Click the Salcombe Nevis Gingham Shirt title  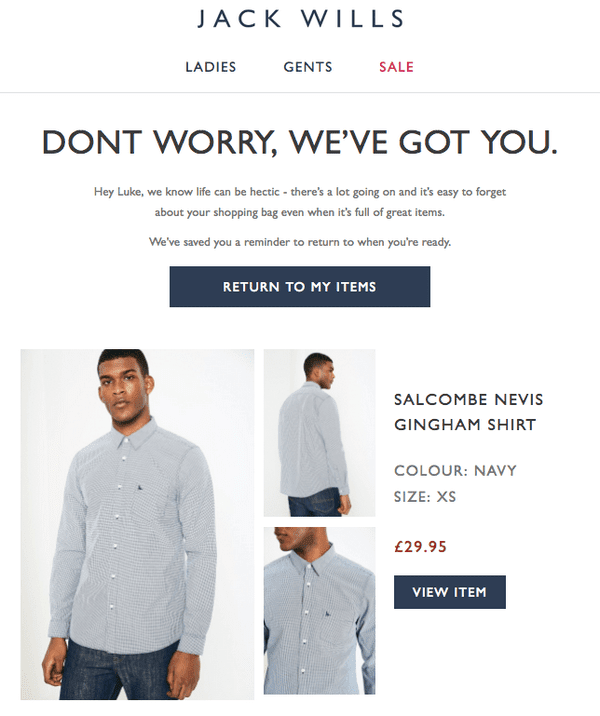[x=468, y=412]
